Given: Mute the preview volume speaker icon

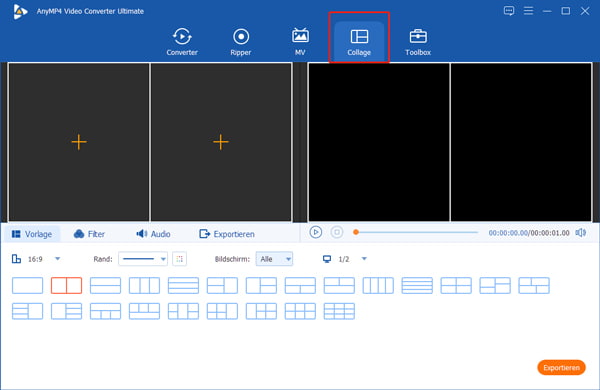Looking at the screenshot, I should [x=580, y=233].
